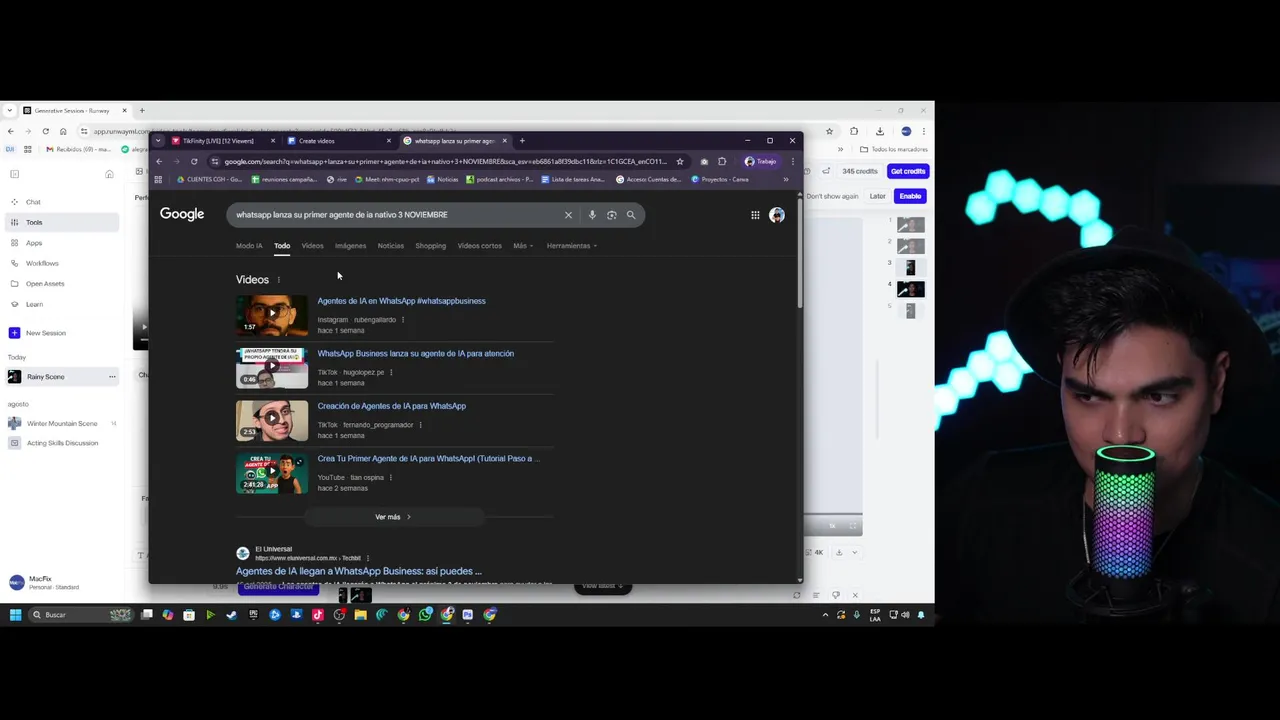Select the Shopping search tab

coord(431,246)
